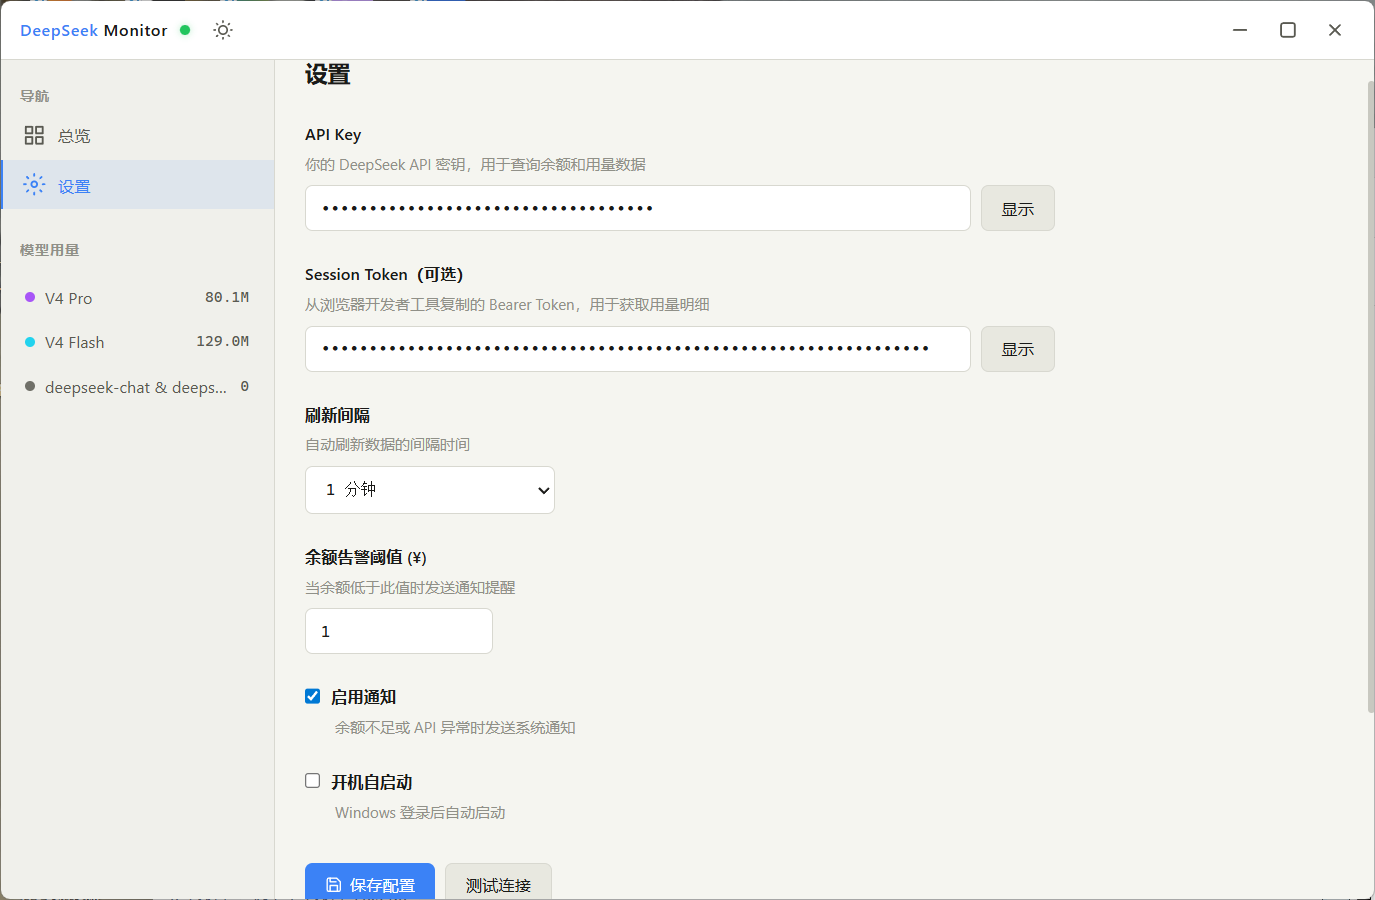This screenshot has height=900, width=1375.
Task: Maximize the DeepSeek Monitor window
Action: (x=1288, y=30)
